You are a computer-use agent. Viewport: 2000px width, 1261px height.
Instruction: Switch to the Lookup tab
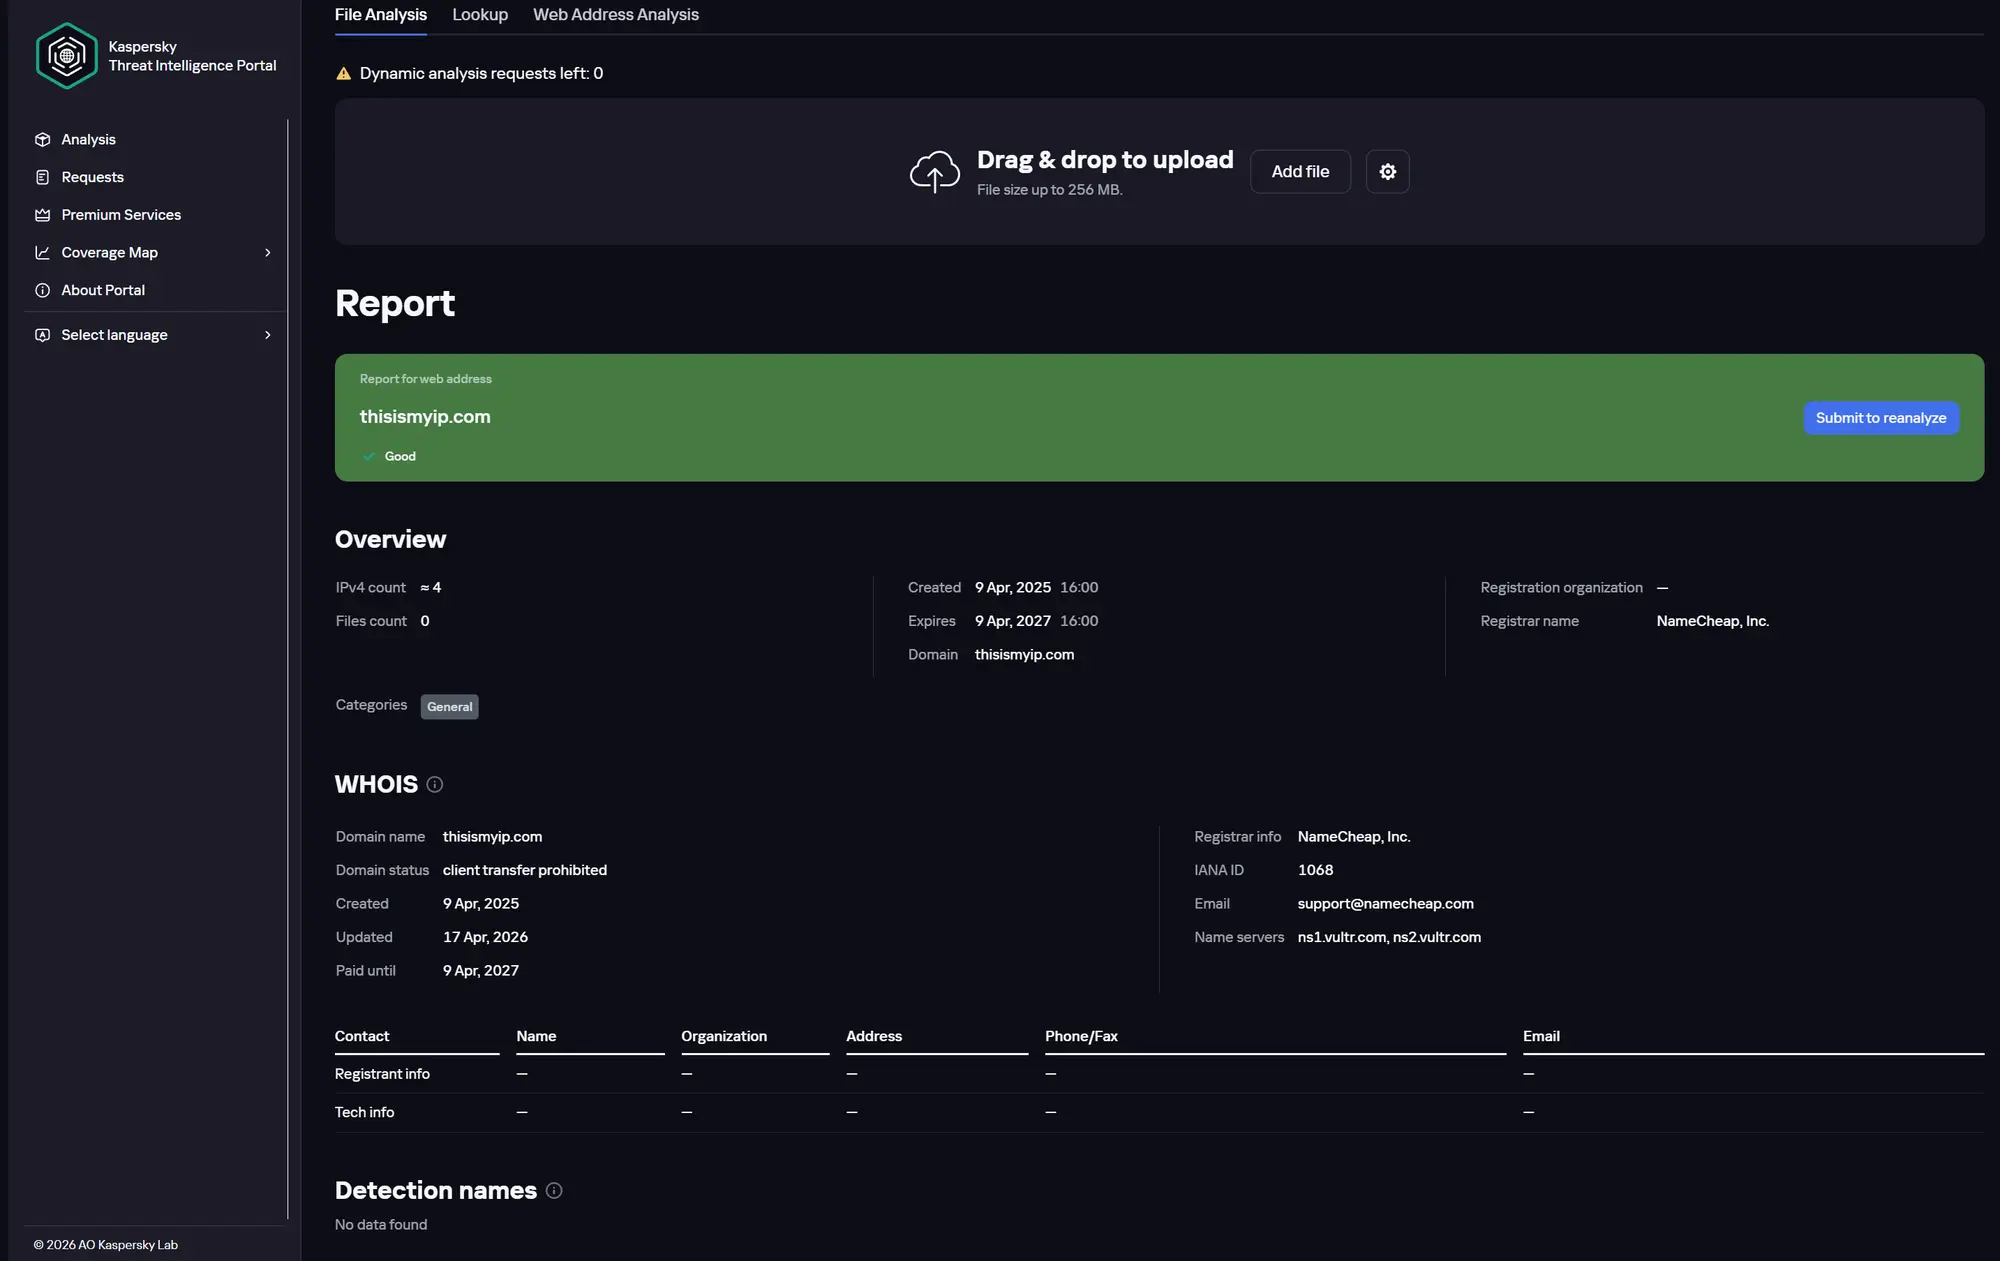480,15
